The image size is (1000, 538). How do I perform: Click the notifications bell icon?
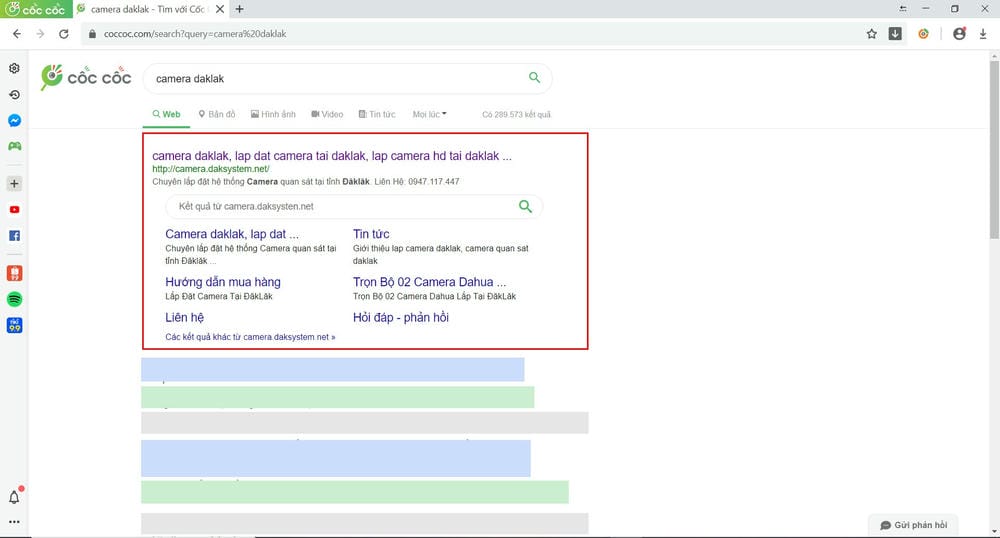pos(14,497)
